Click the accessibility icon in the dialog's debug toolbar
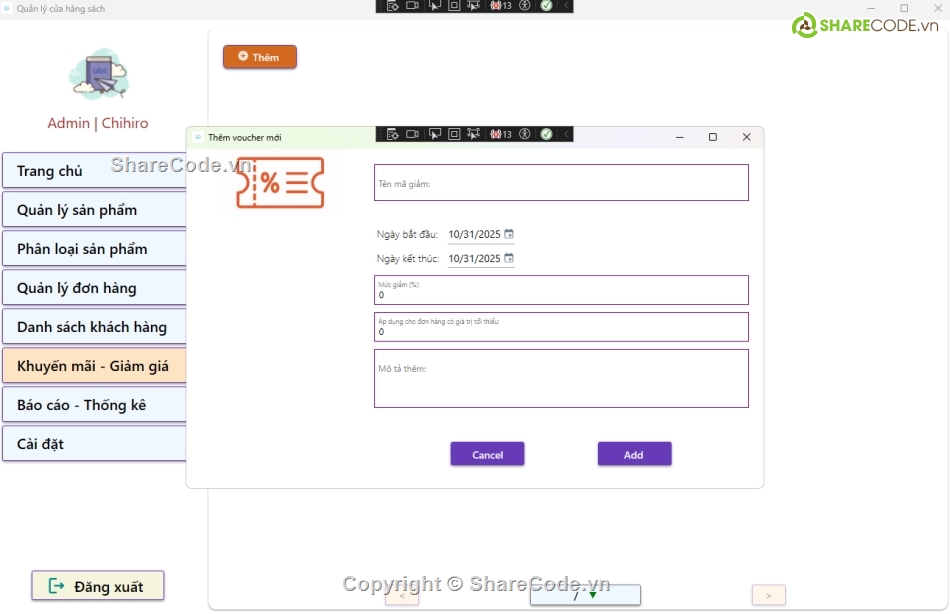The image size is (950, 614). 525,134
